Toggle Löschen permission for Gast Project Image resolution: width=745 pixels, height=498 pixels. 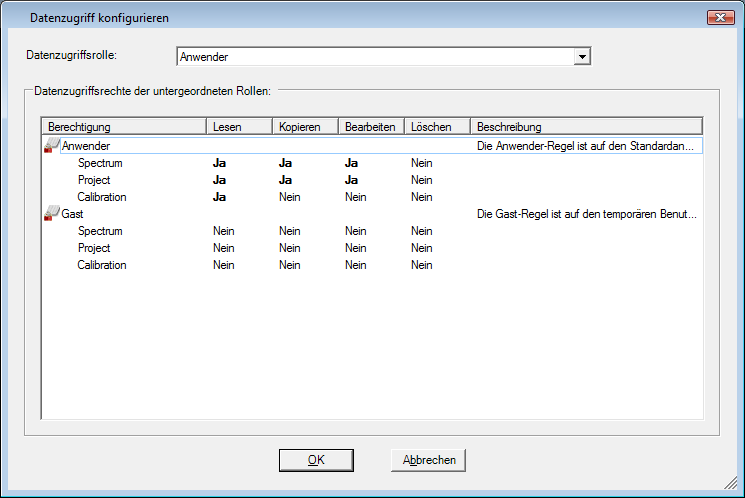coord(421,248)
